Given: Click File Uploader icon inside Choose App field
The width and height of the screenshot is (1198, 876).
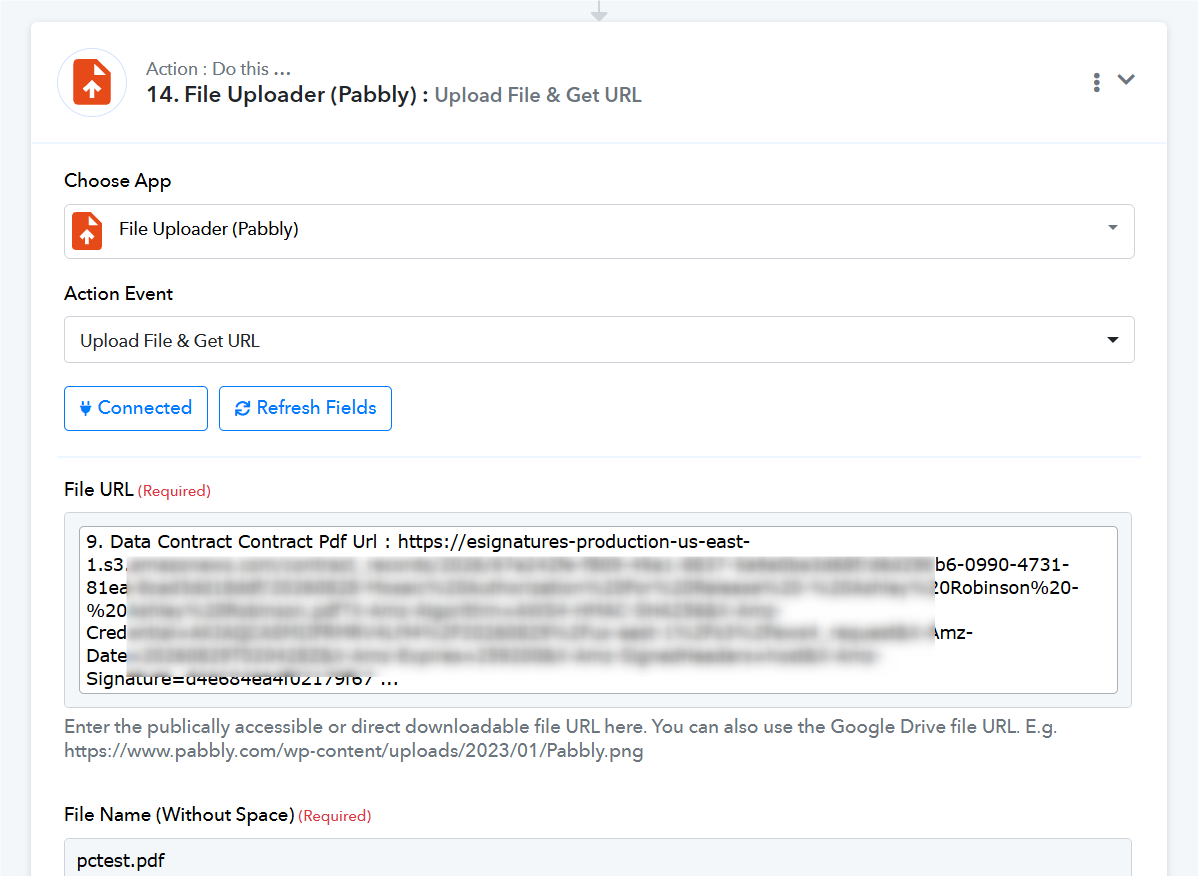Looking at the screenshot, I should pyautogui.click(x=87, y=231).
